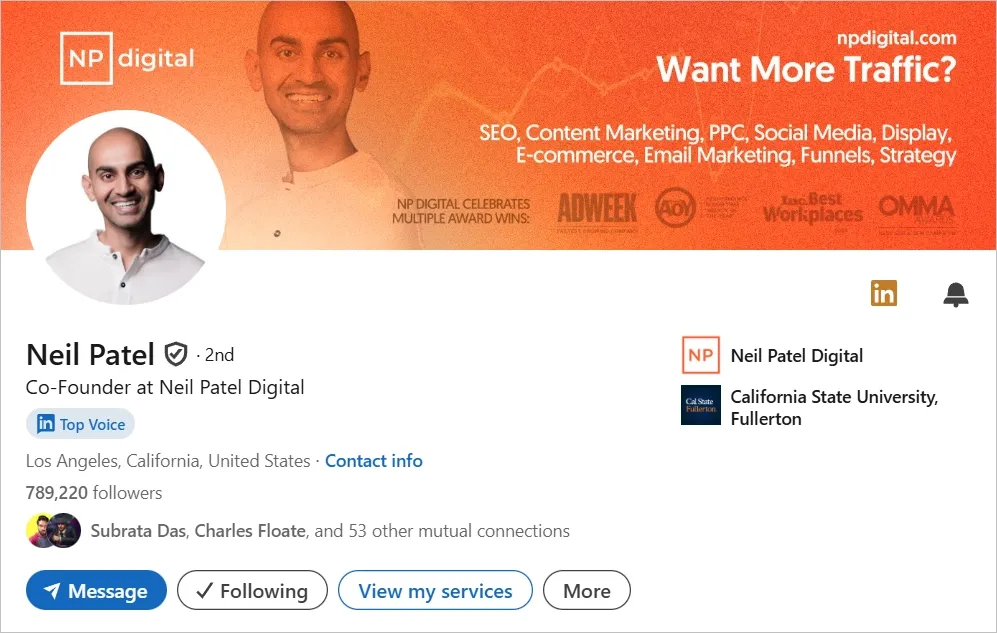This screenshot has width=997, height=633.
Task: Click the verified shield badge beside name
Action: [176, 354]
